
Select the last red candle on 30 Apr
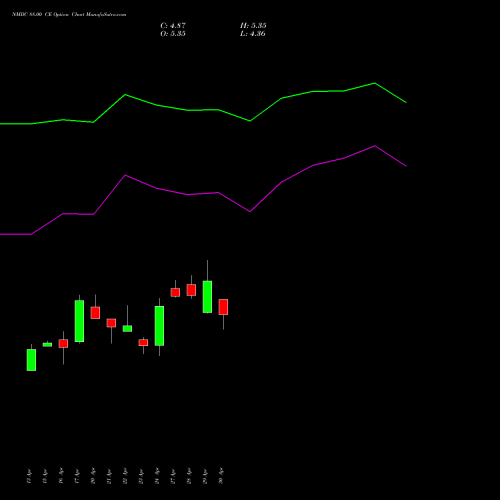[223, 307]
